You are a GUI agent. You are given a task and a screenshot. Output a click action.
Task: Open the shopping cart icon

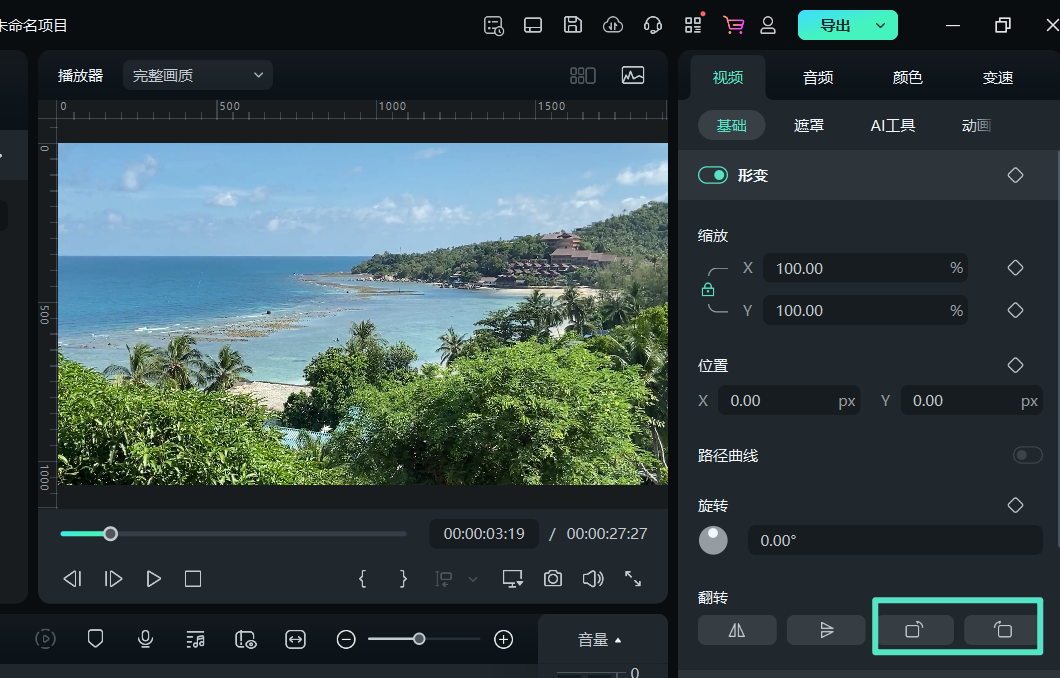[734, 25]
